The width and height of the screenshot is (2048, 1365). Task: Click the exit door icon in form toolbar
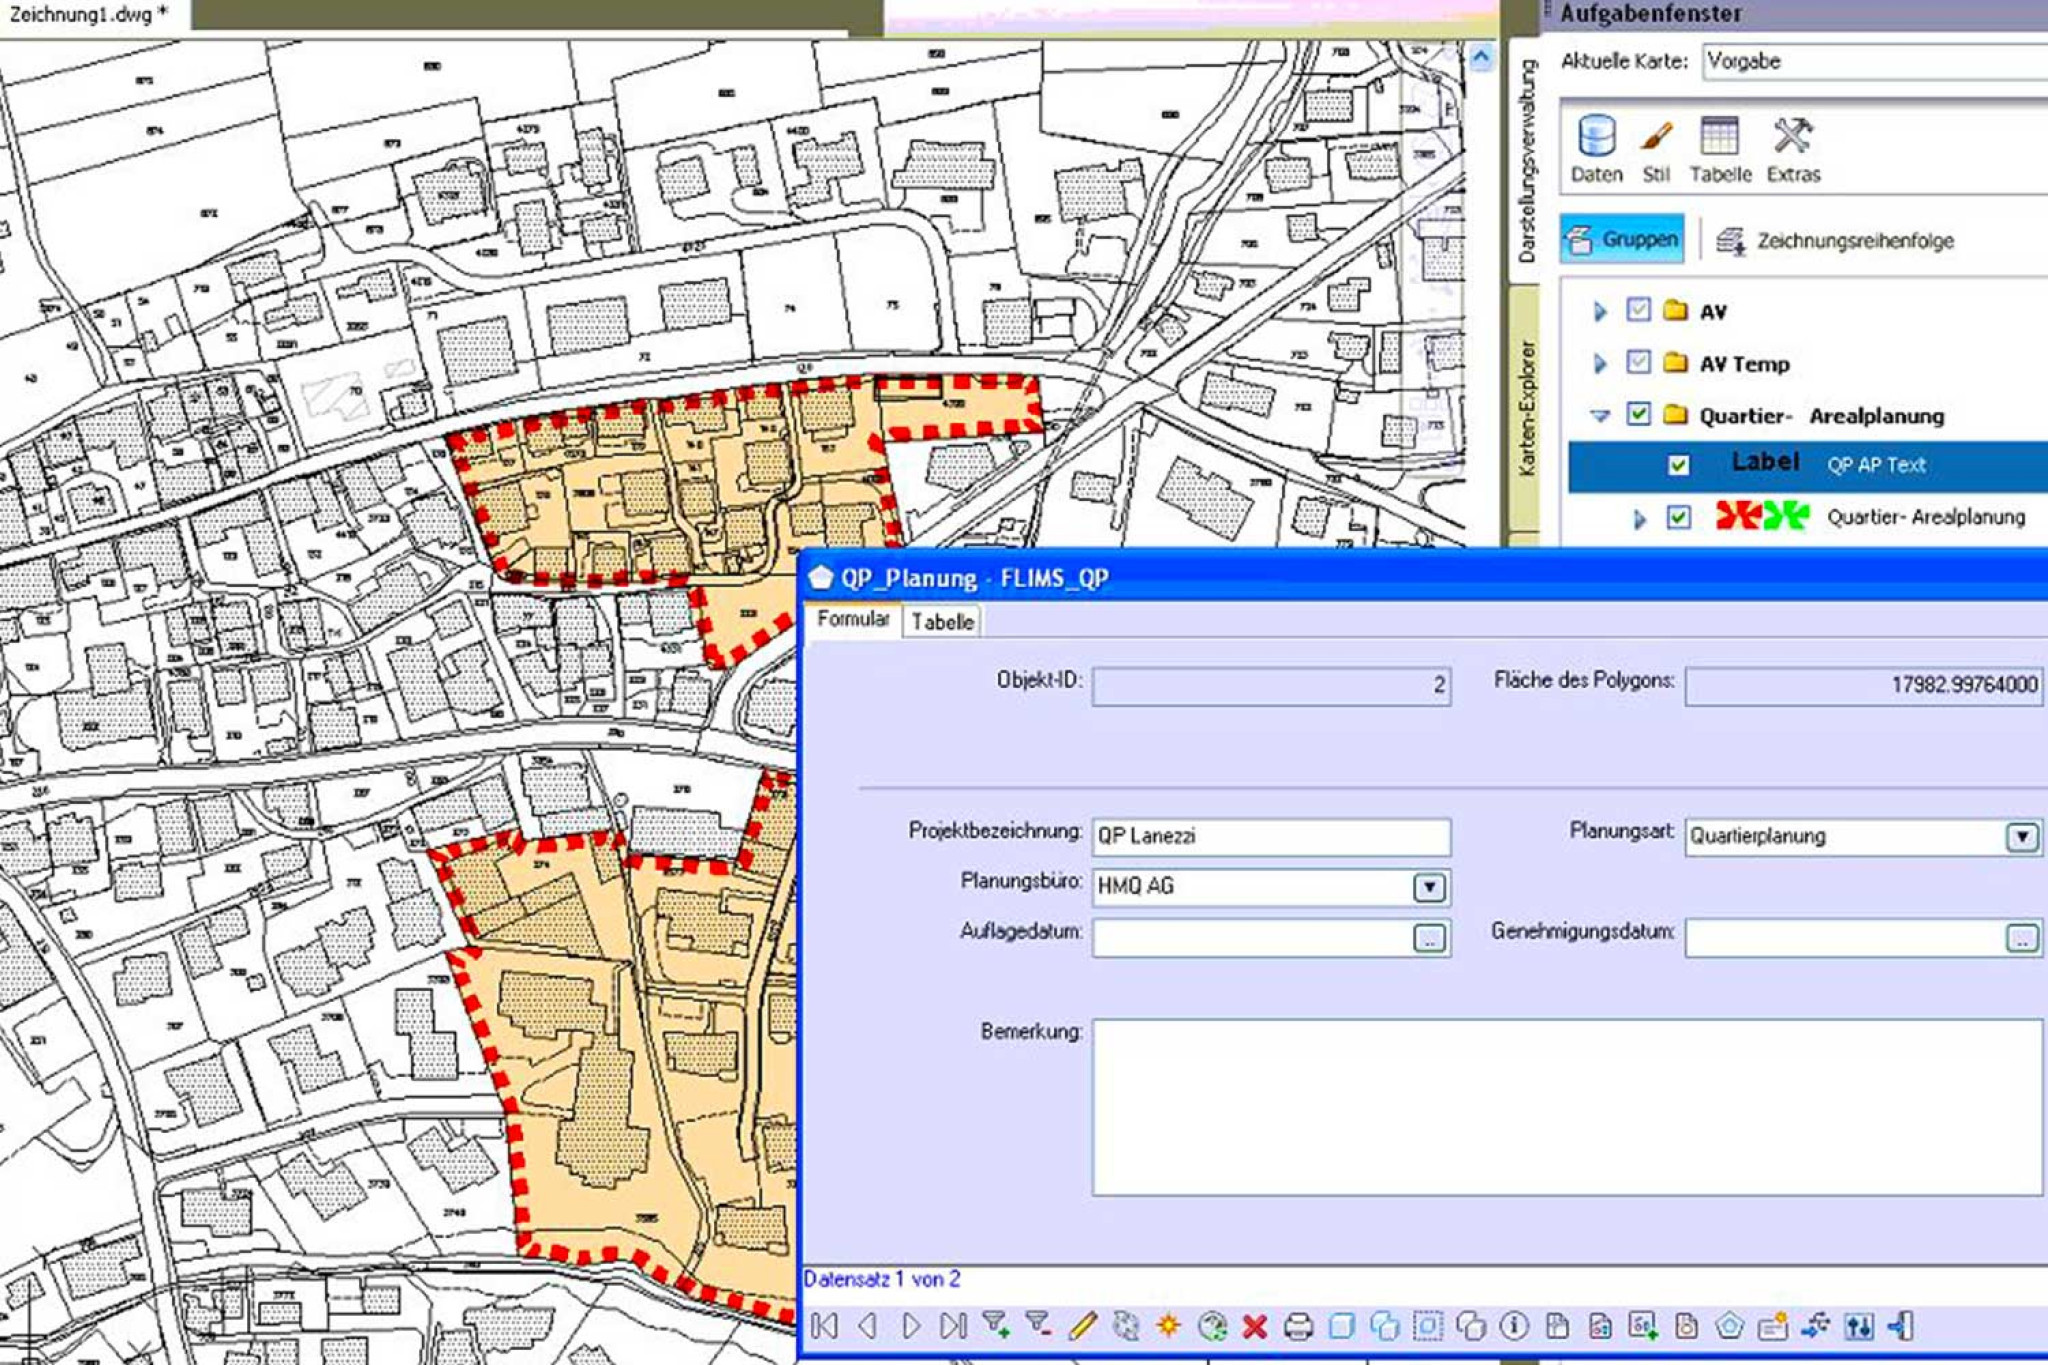(1901, 1326)
